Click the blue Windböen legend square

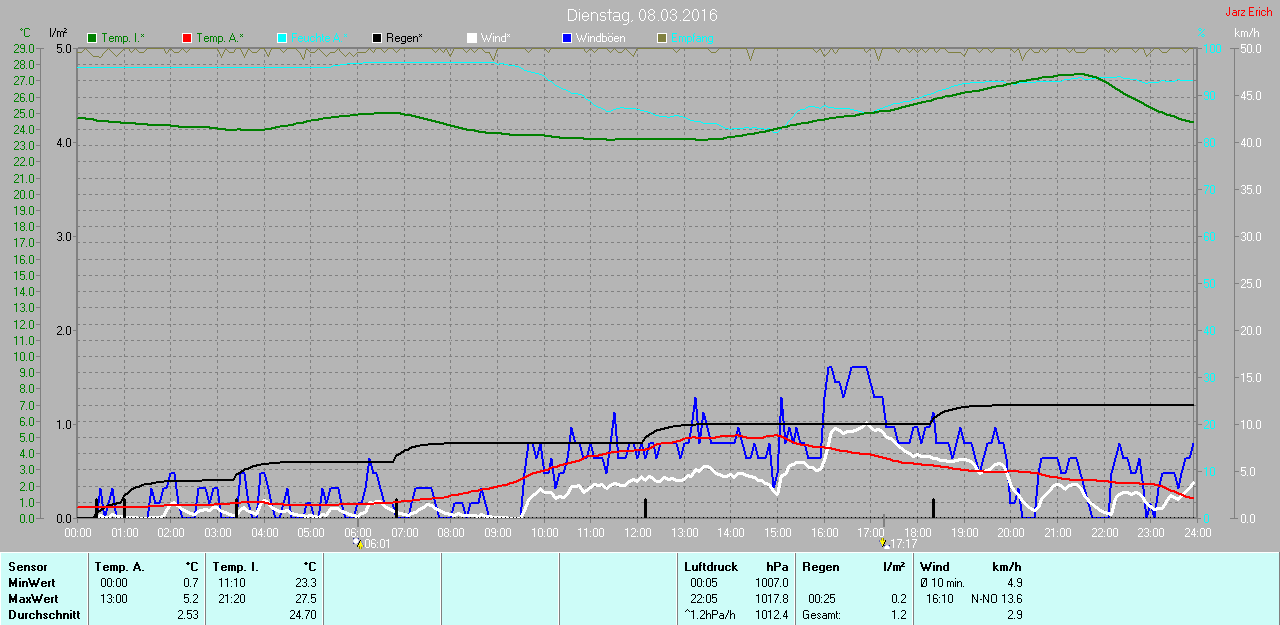[567, 38]
